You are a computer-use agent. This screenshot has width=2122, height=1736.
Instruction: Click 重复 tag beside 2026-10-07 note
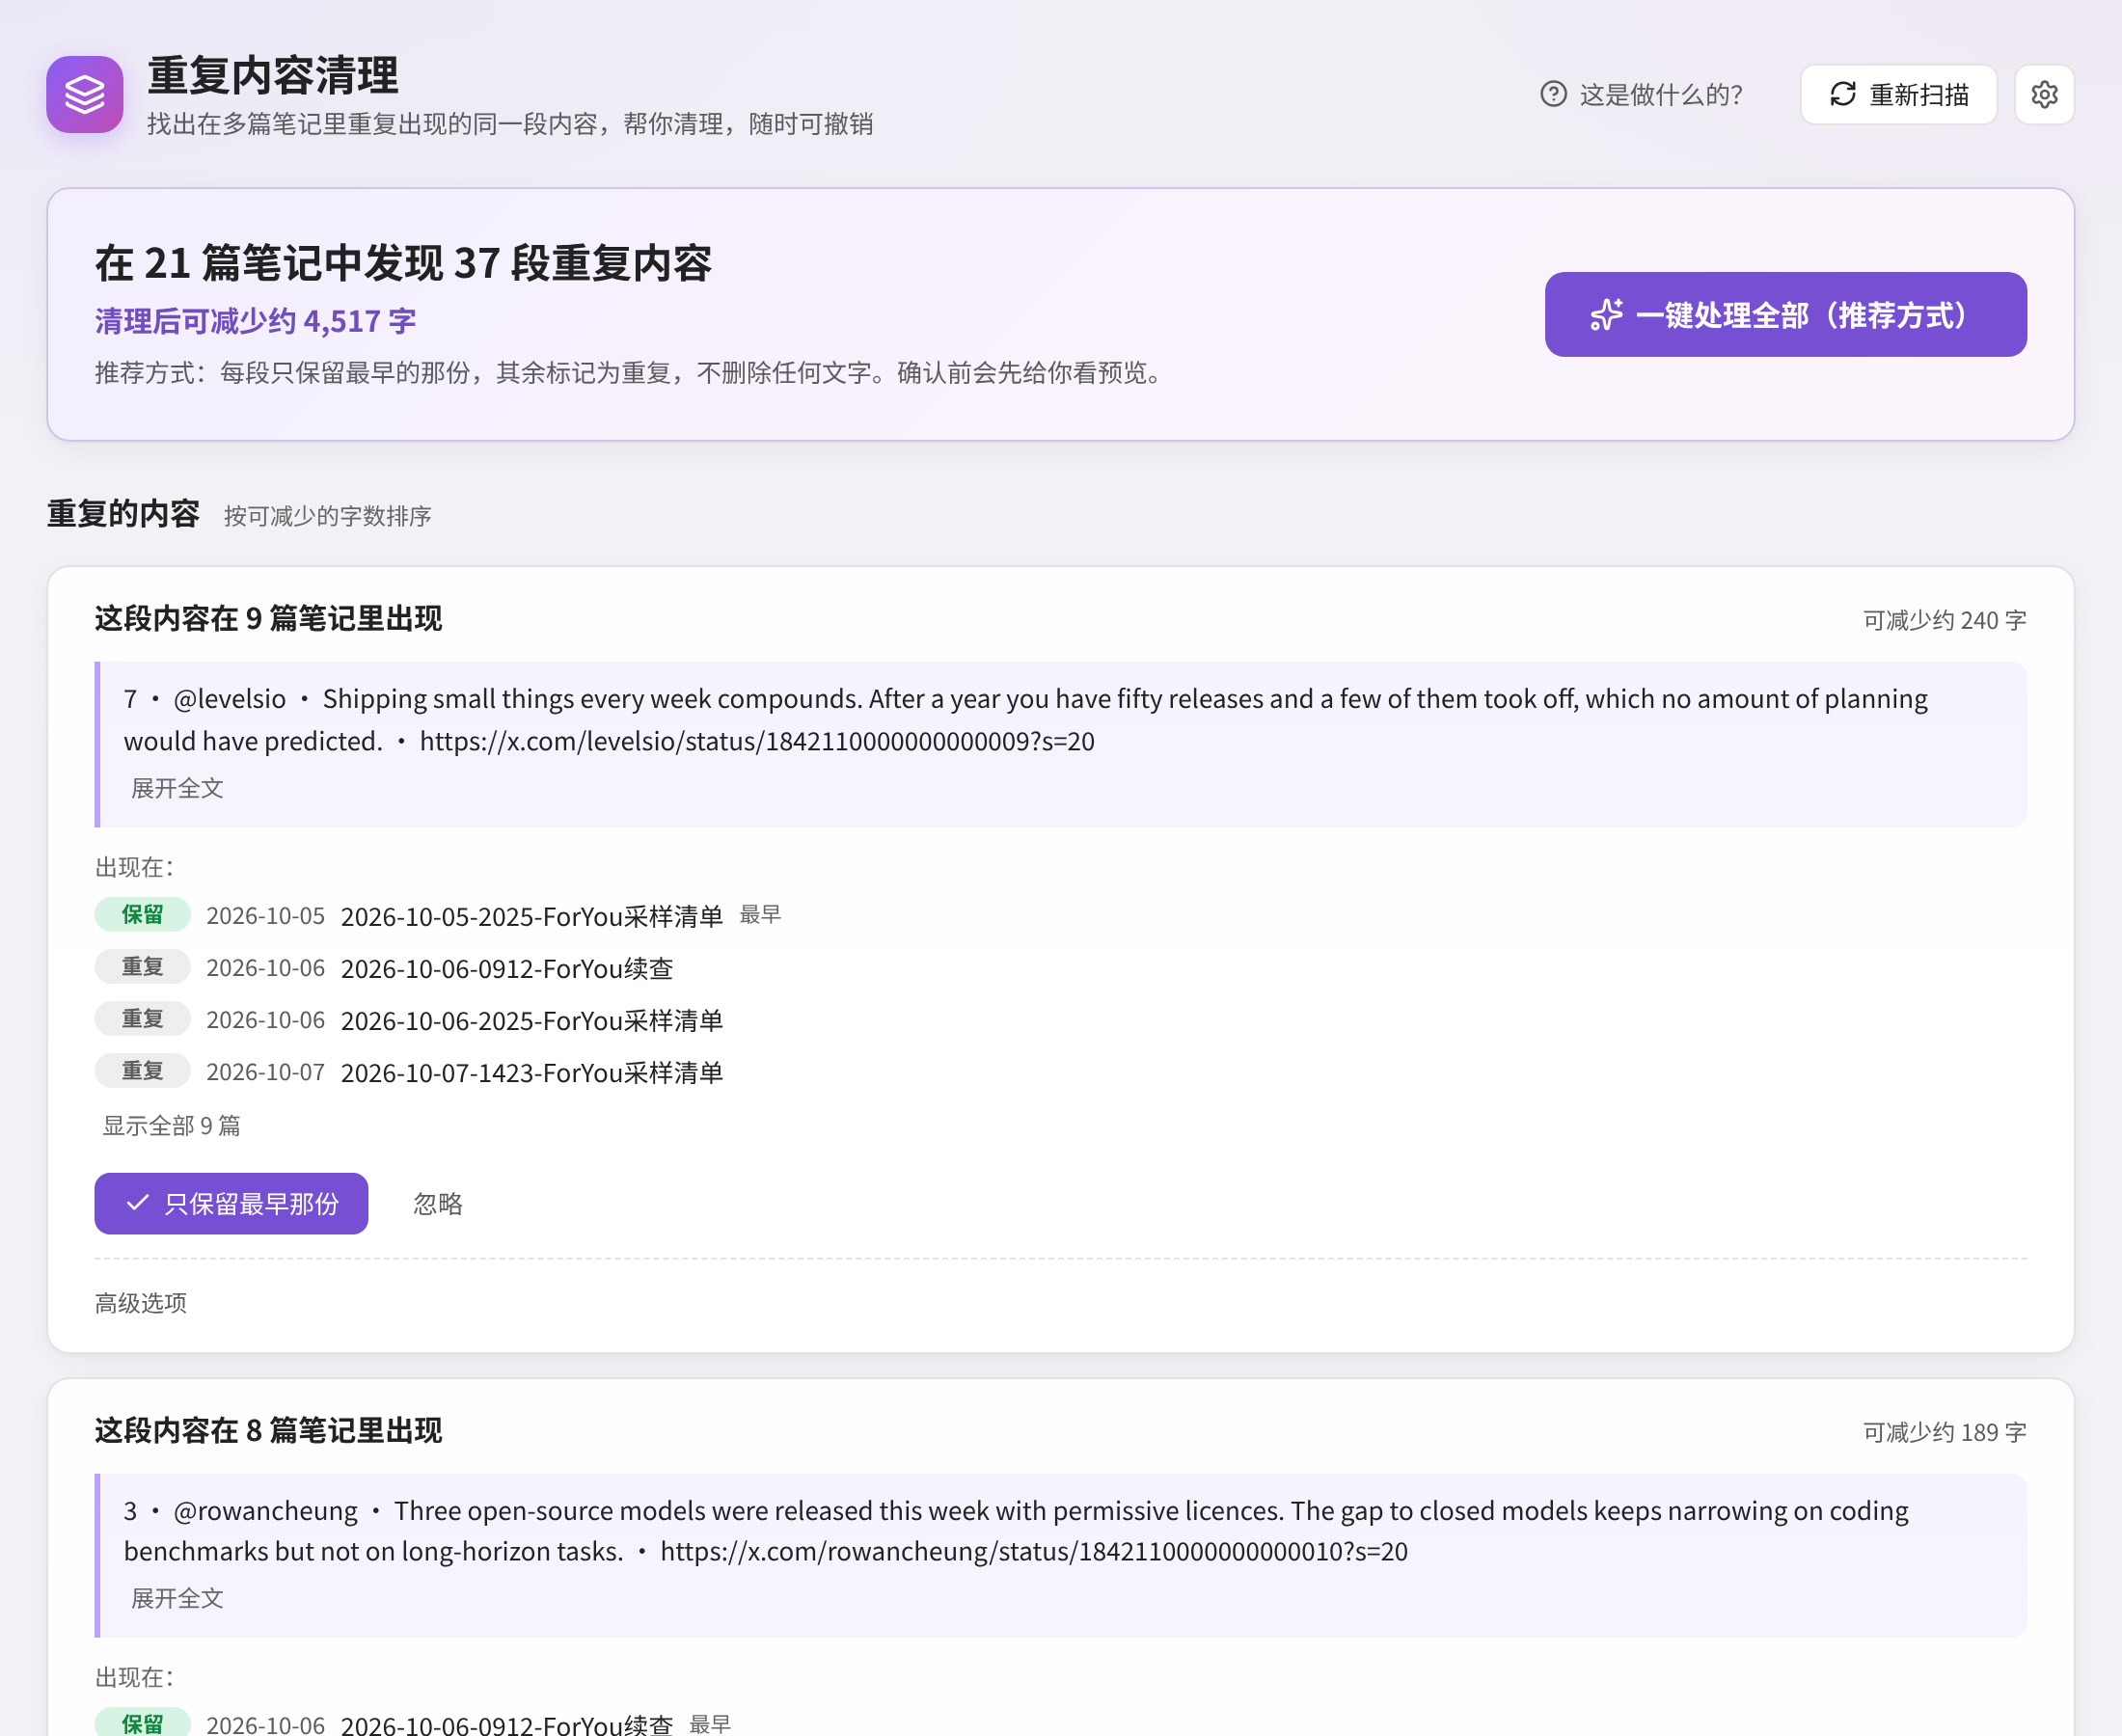tap(142, 1070)
